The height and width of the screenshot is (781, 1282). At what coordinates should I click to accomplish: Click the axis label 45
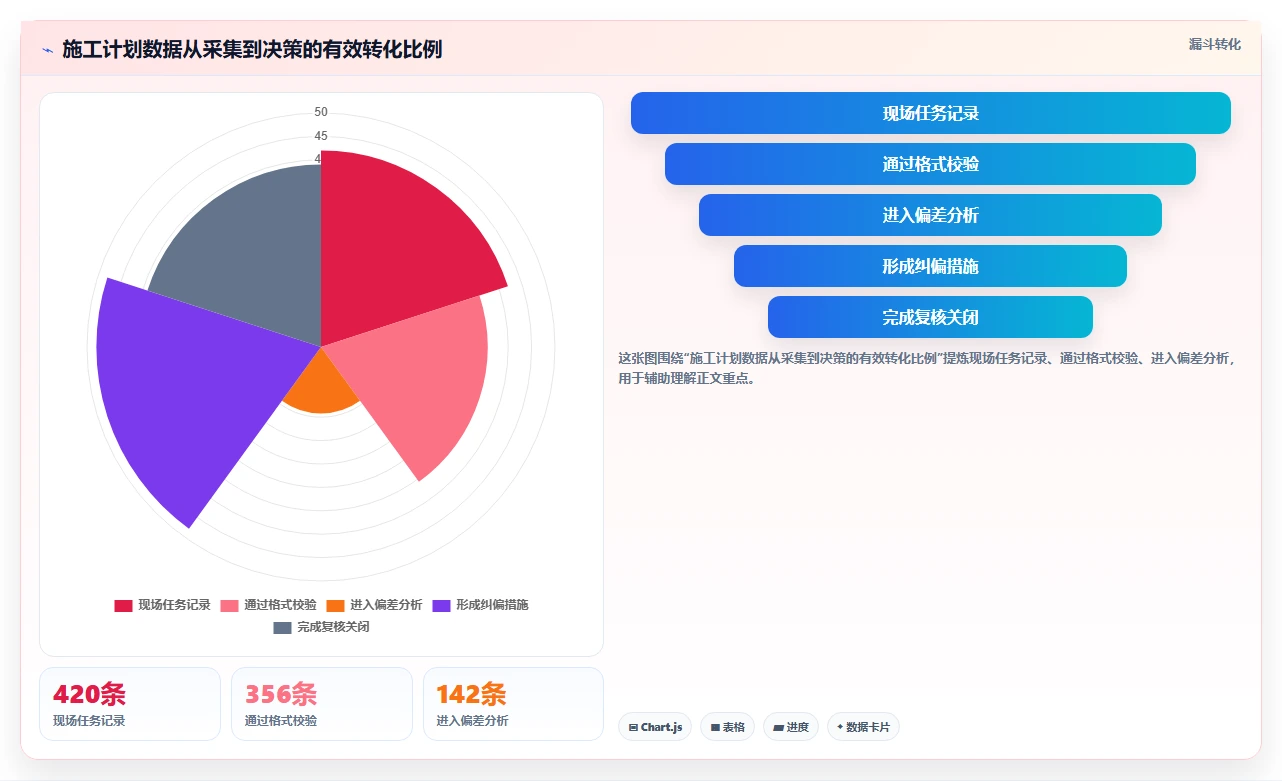321,136
